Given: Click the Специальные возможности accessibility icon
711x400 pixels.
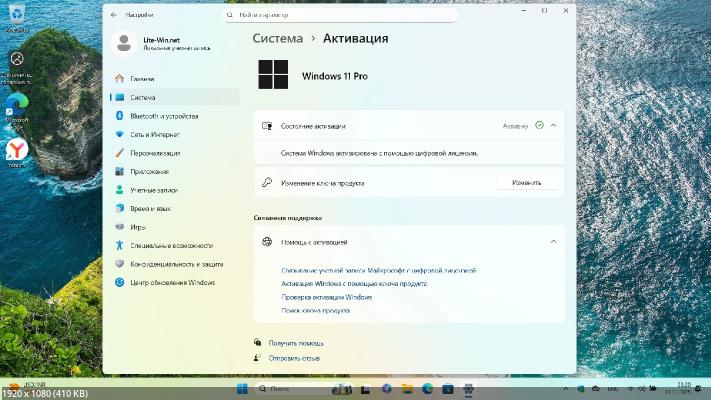Looking at the screenshot, I should point(120,245).
